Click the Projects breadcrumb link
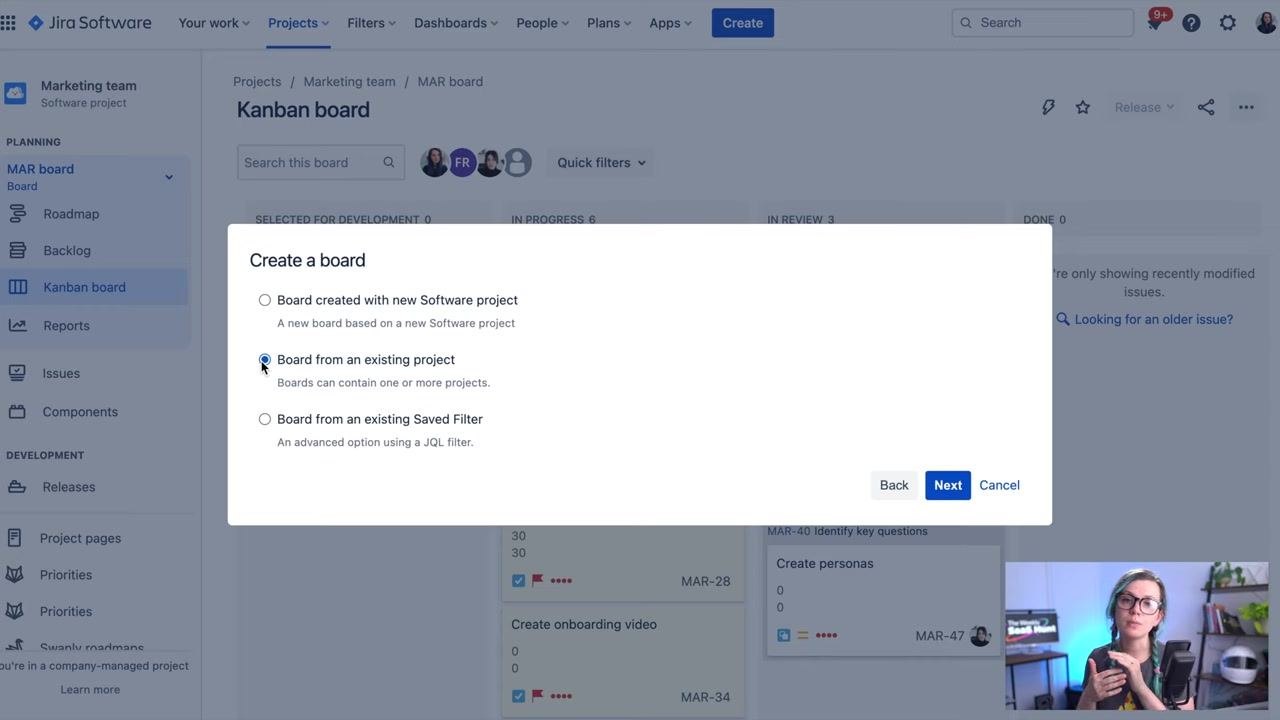Image resolution: width=1280 pixels, height=720 pixels. 257,81
